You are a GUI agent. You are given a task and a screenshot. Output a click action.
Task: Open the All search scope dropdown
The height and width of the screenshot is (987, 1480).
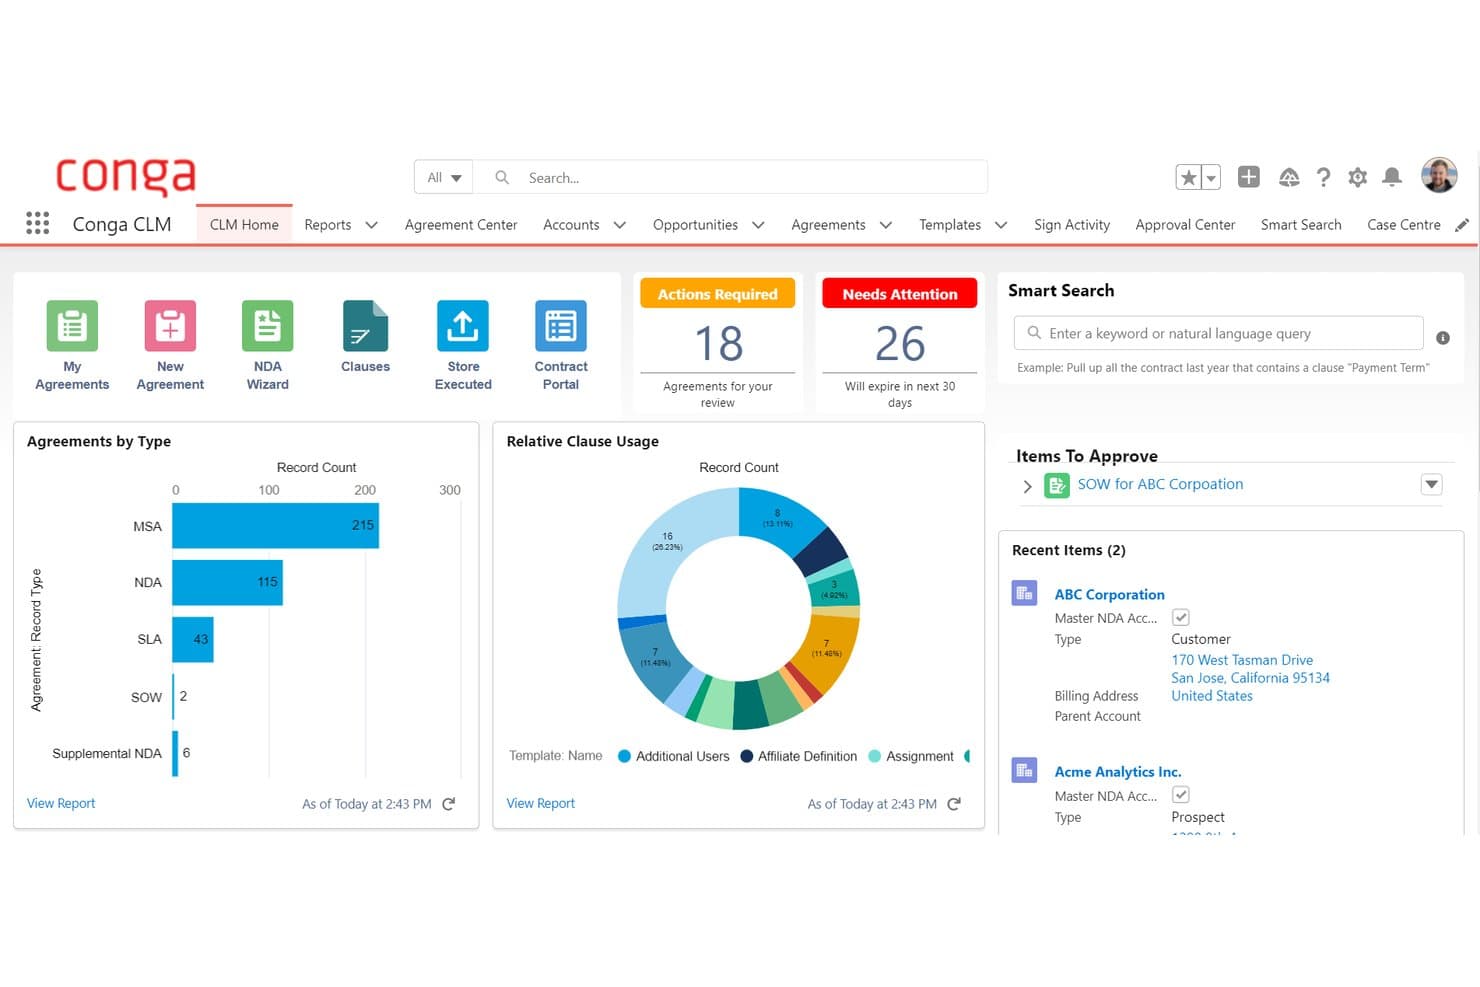coord(444,177)
